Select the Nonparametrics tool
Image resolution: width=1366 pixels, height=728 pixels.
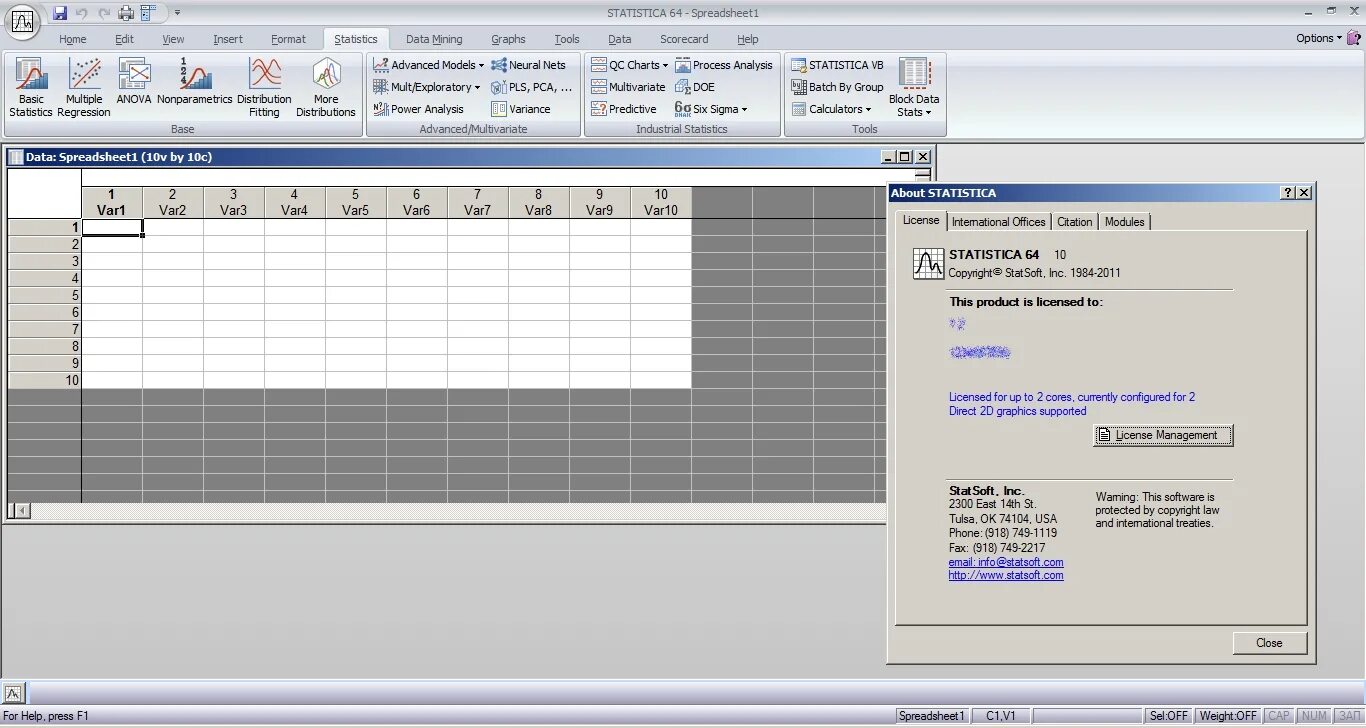click(x=195, y=82)
